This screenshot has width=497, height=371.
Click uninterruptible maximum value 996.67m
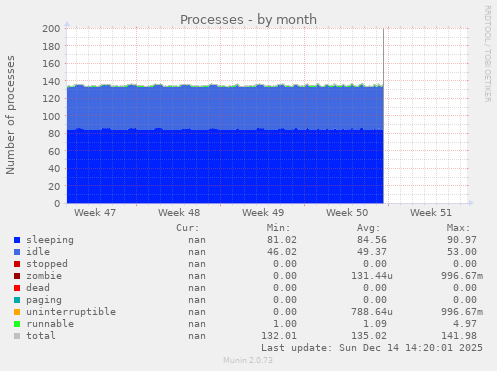[x=462, y=312]
